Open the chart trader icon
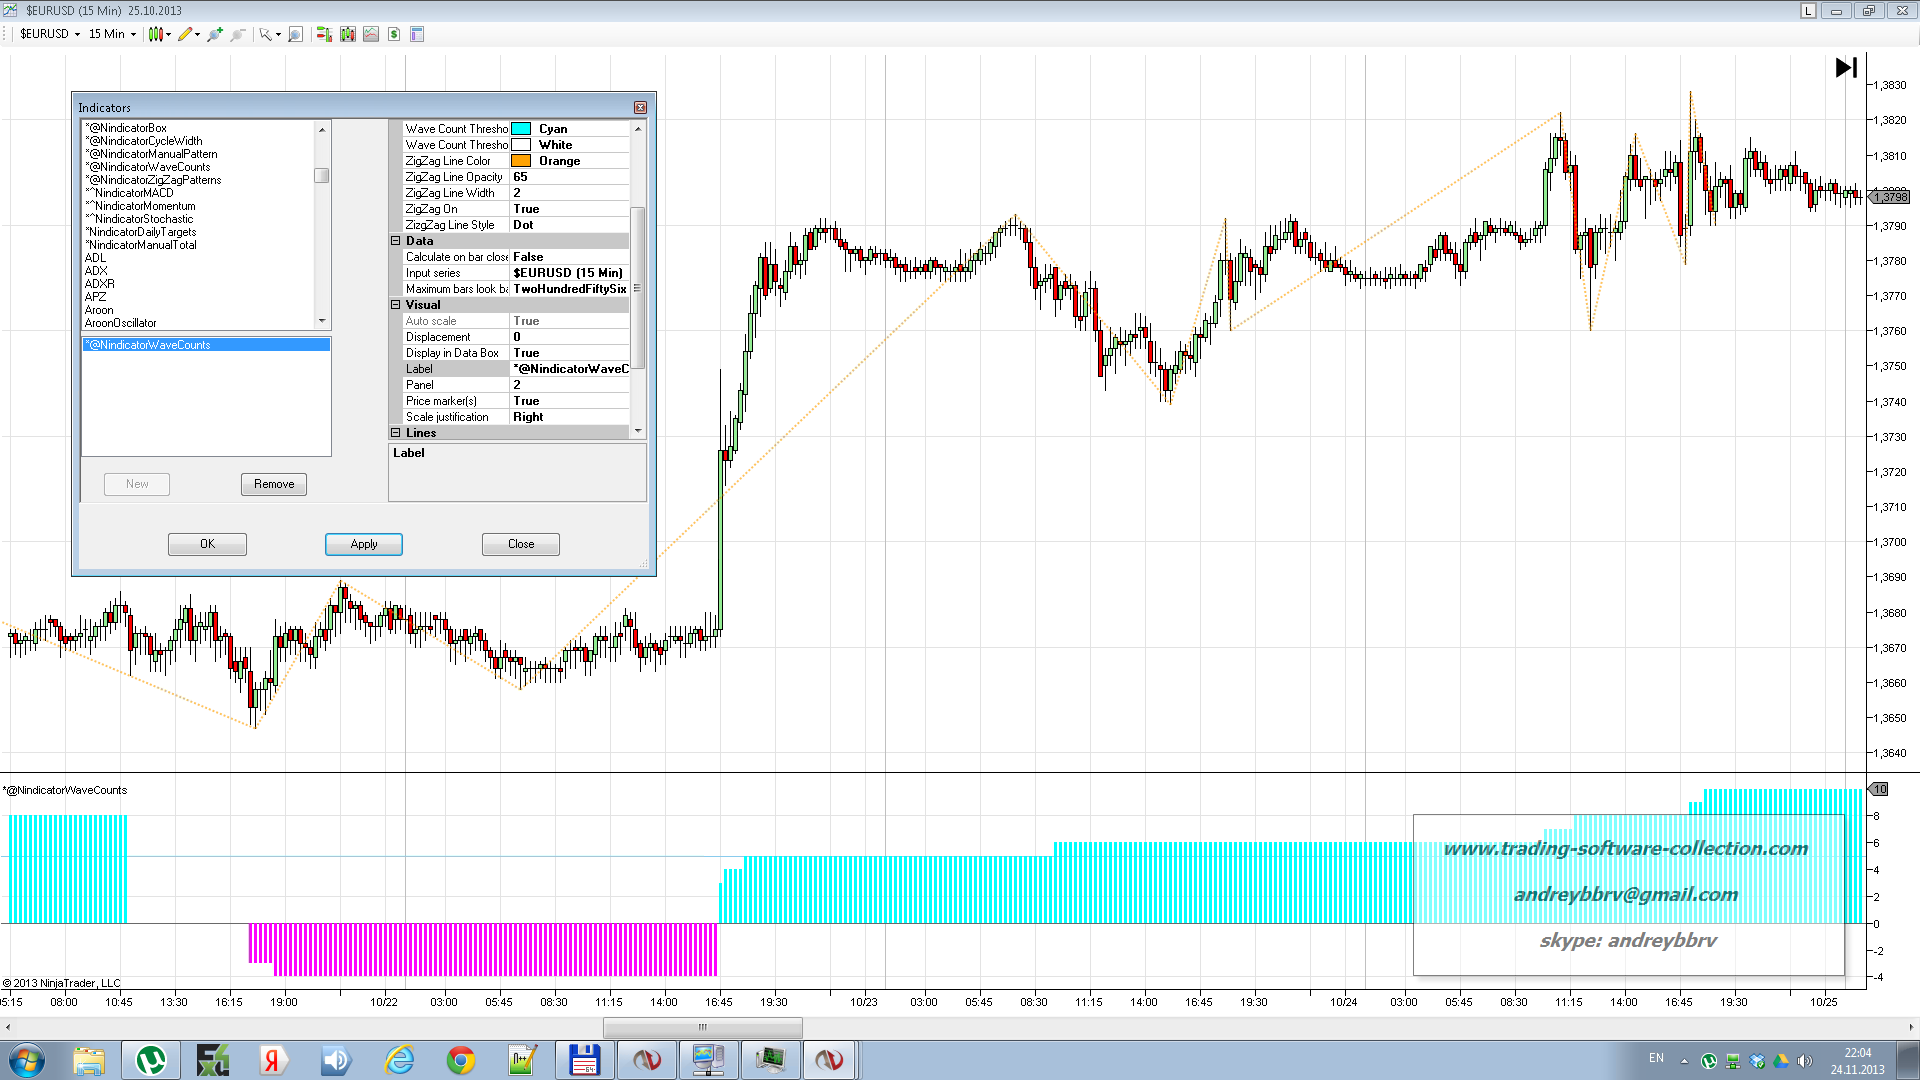Image resolution: width=1920 pixels, height=1080 pixels. (x=324, y=34)
